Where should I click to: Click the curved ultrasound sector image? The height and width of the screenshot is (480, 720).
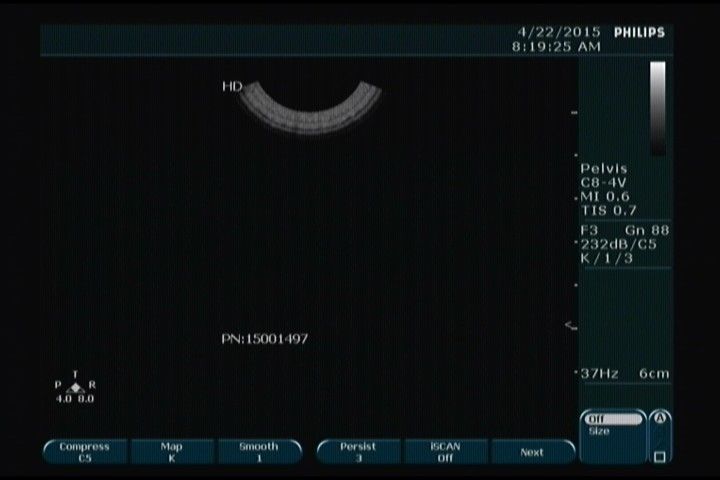point(310,108)
